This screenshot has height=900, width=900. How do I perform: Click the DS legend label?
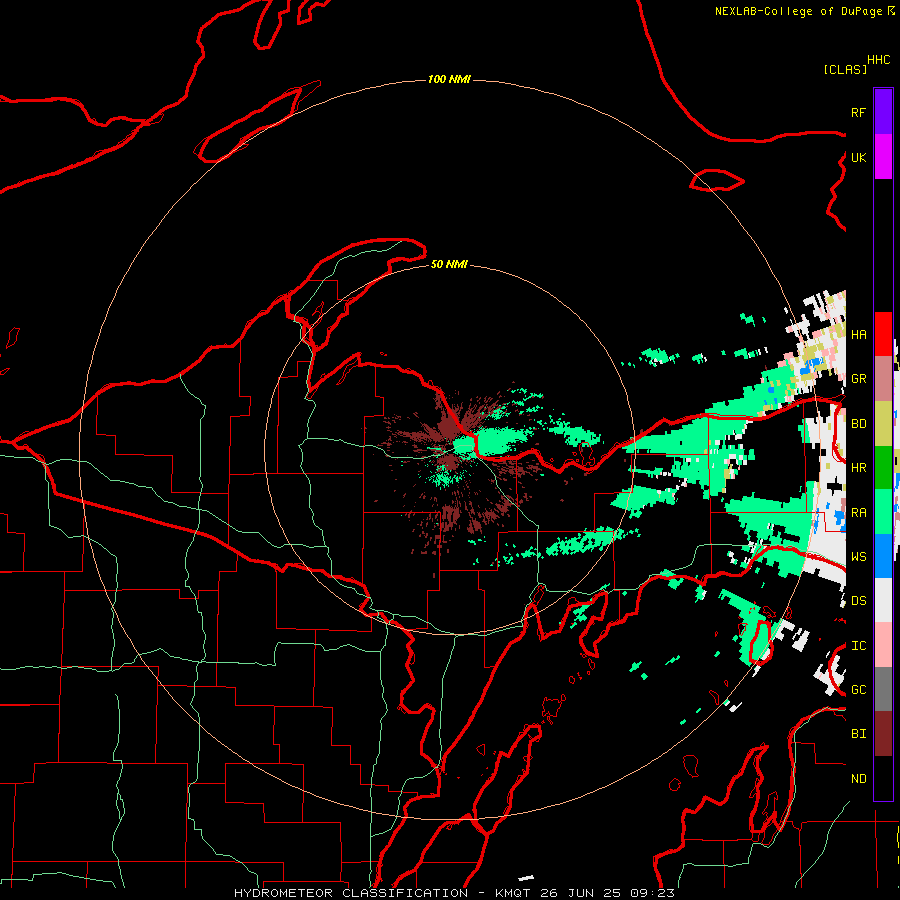tap(858, 600)
